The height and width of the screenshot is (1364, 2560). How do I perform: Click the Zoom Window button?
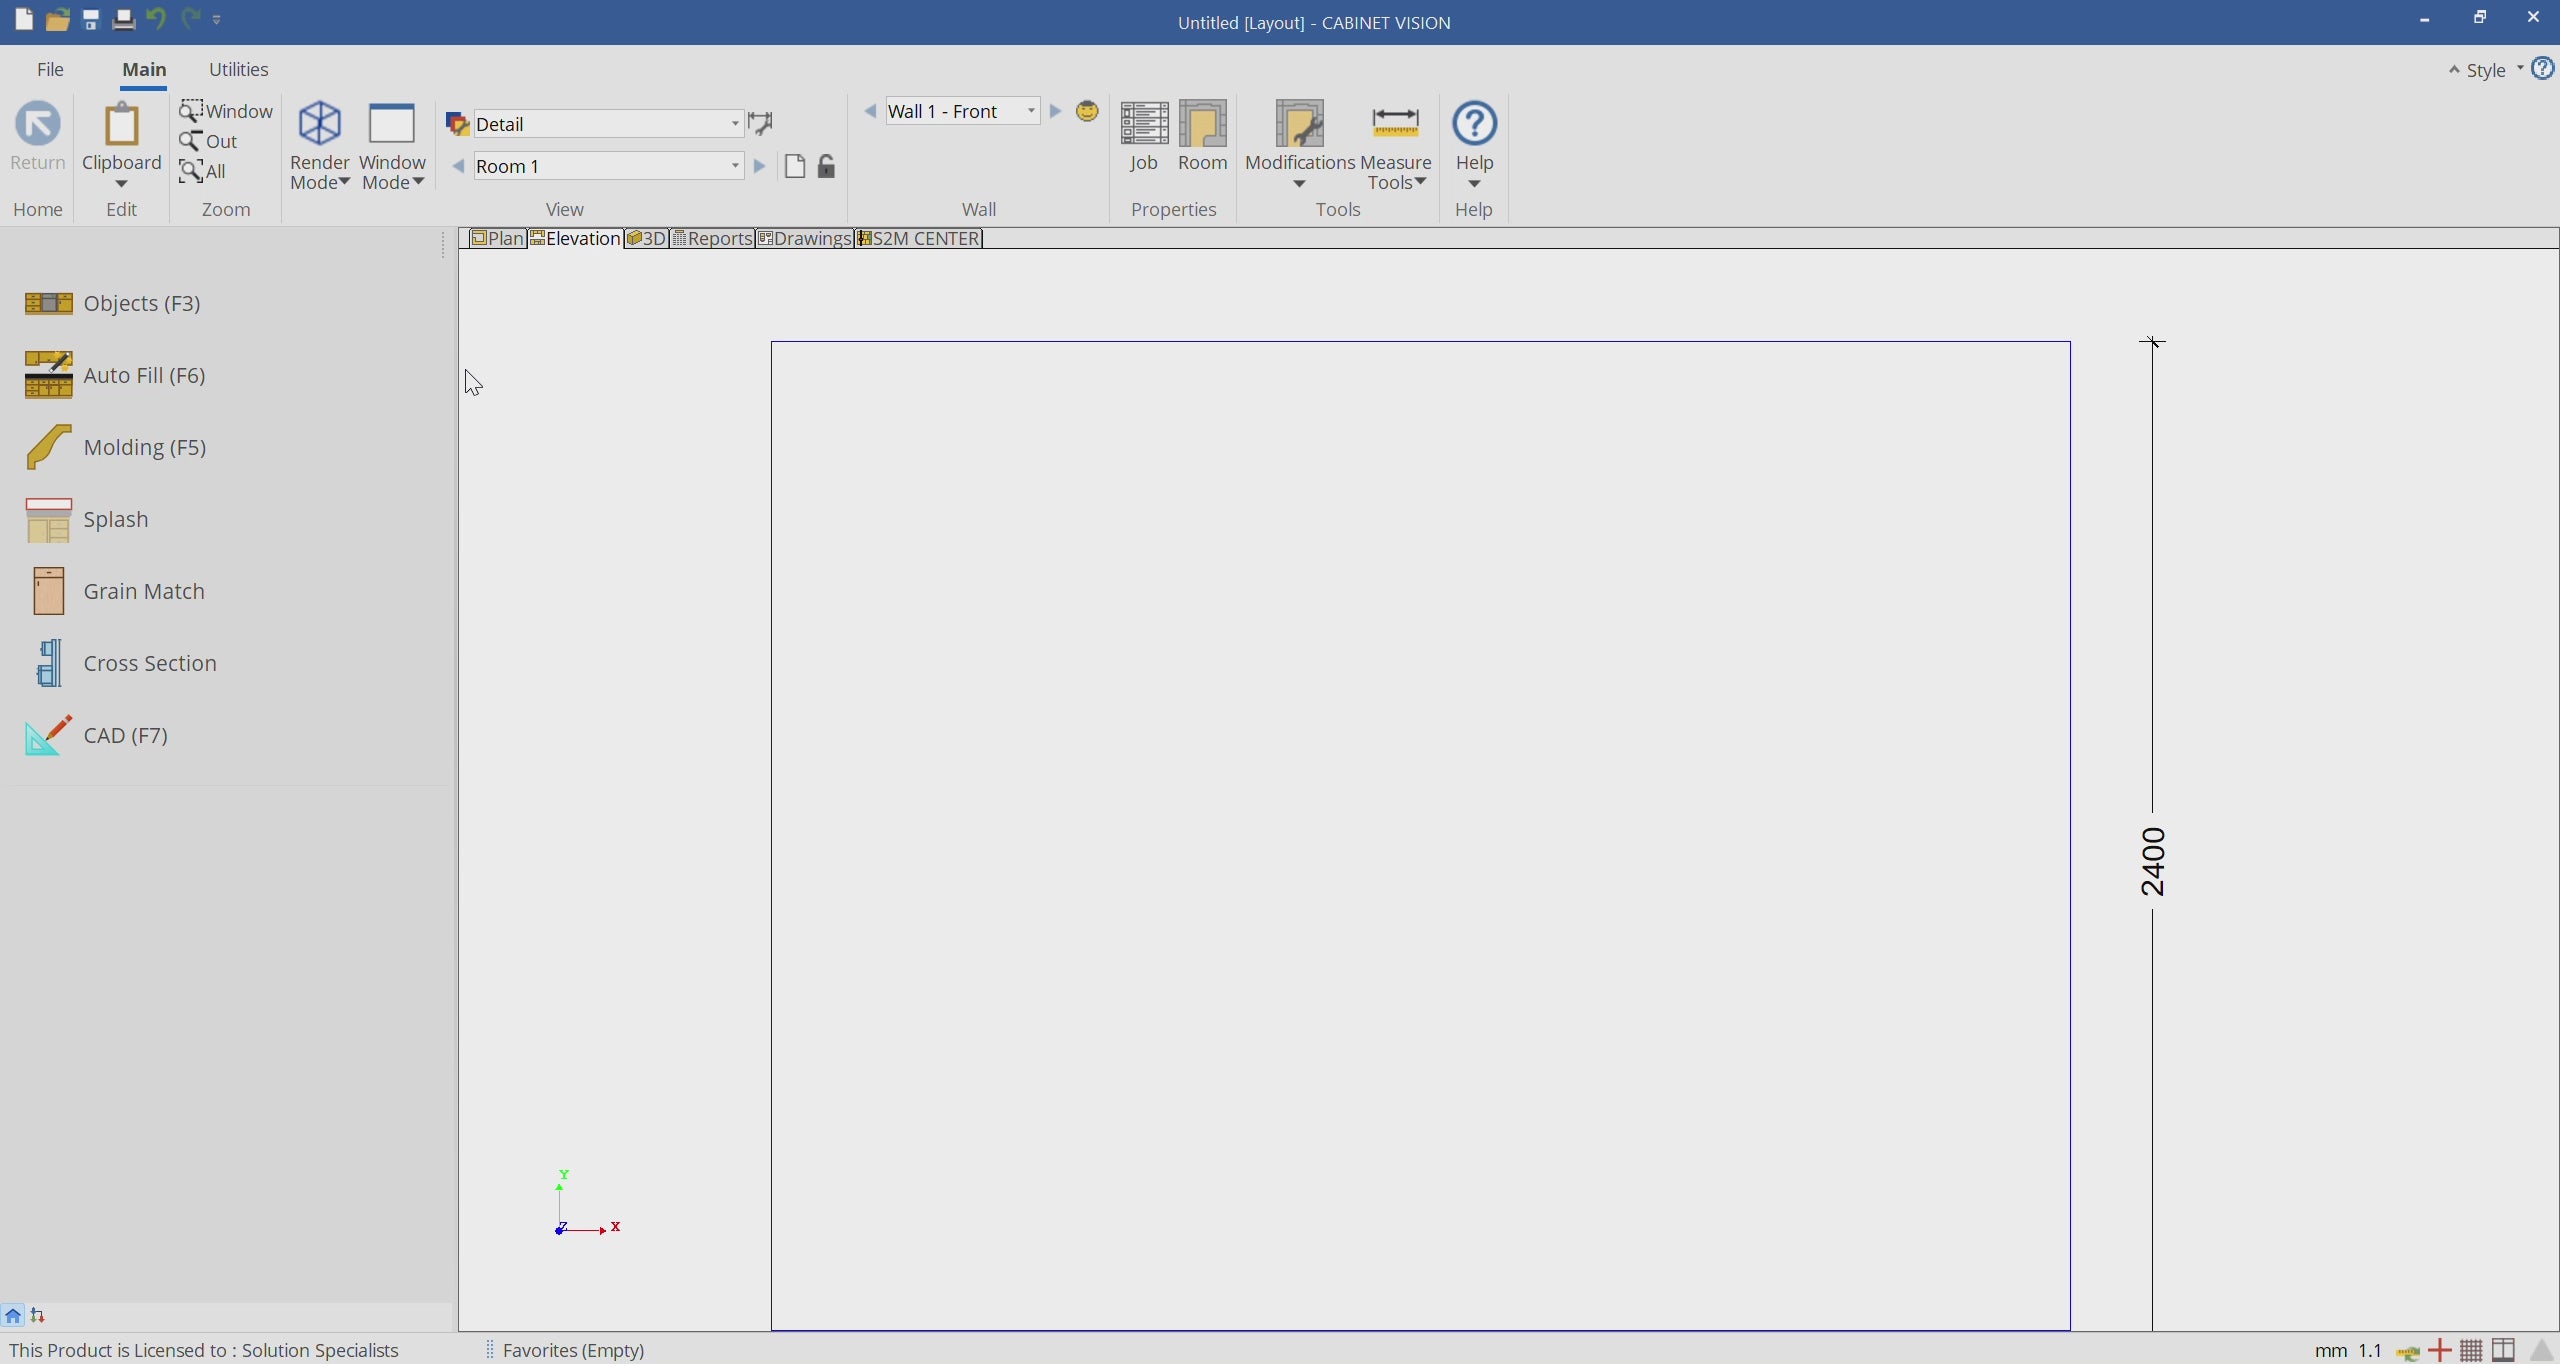click(226, 111)
